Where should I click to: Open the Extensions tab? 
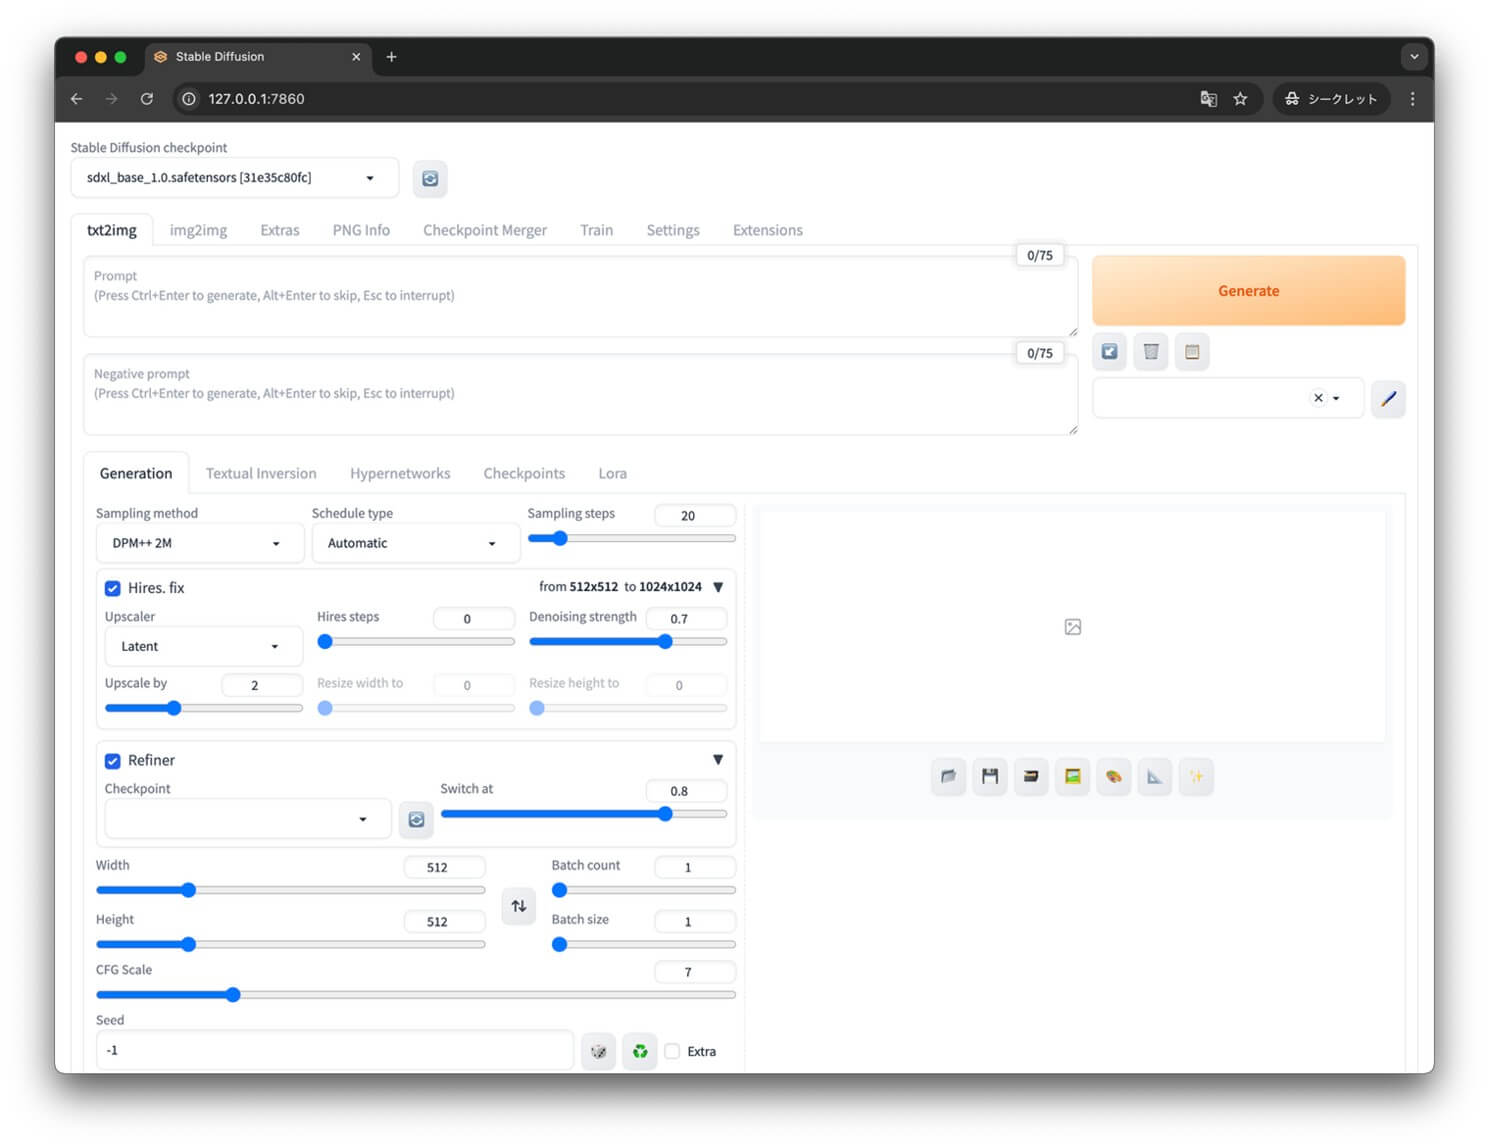(x=768, y=230)
